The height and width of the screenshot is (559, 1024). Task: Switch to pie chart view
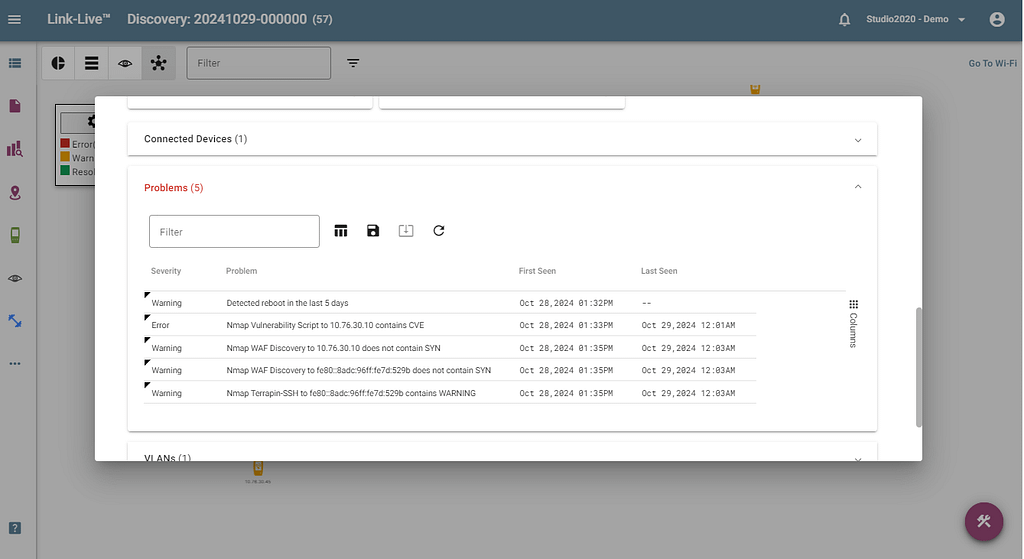(59, 63)
